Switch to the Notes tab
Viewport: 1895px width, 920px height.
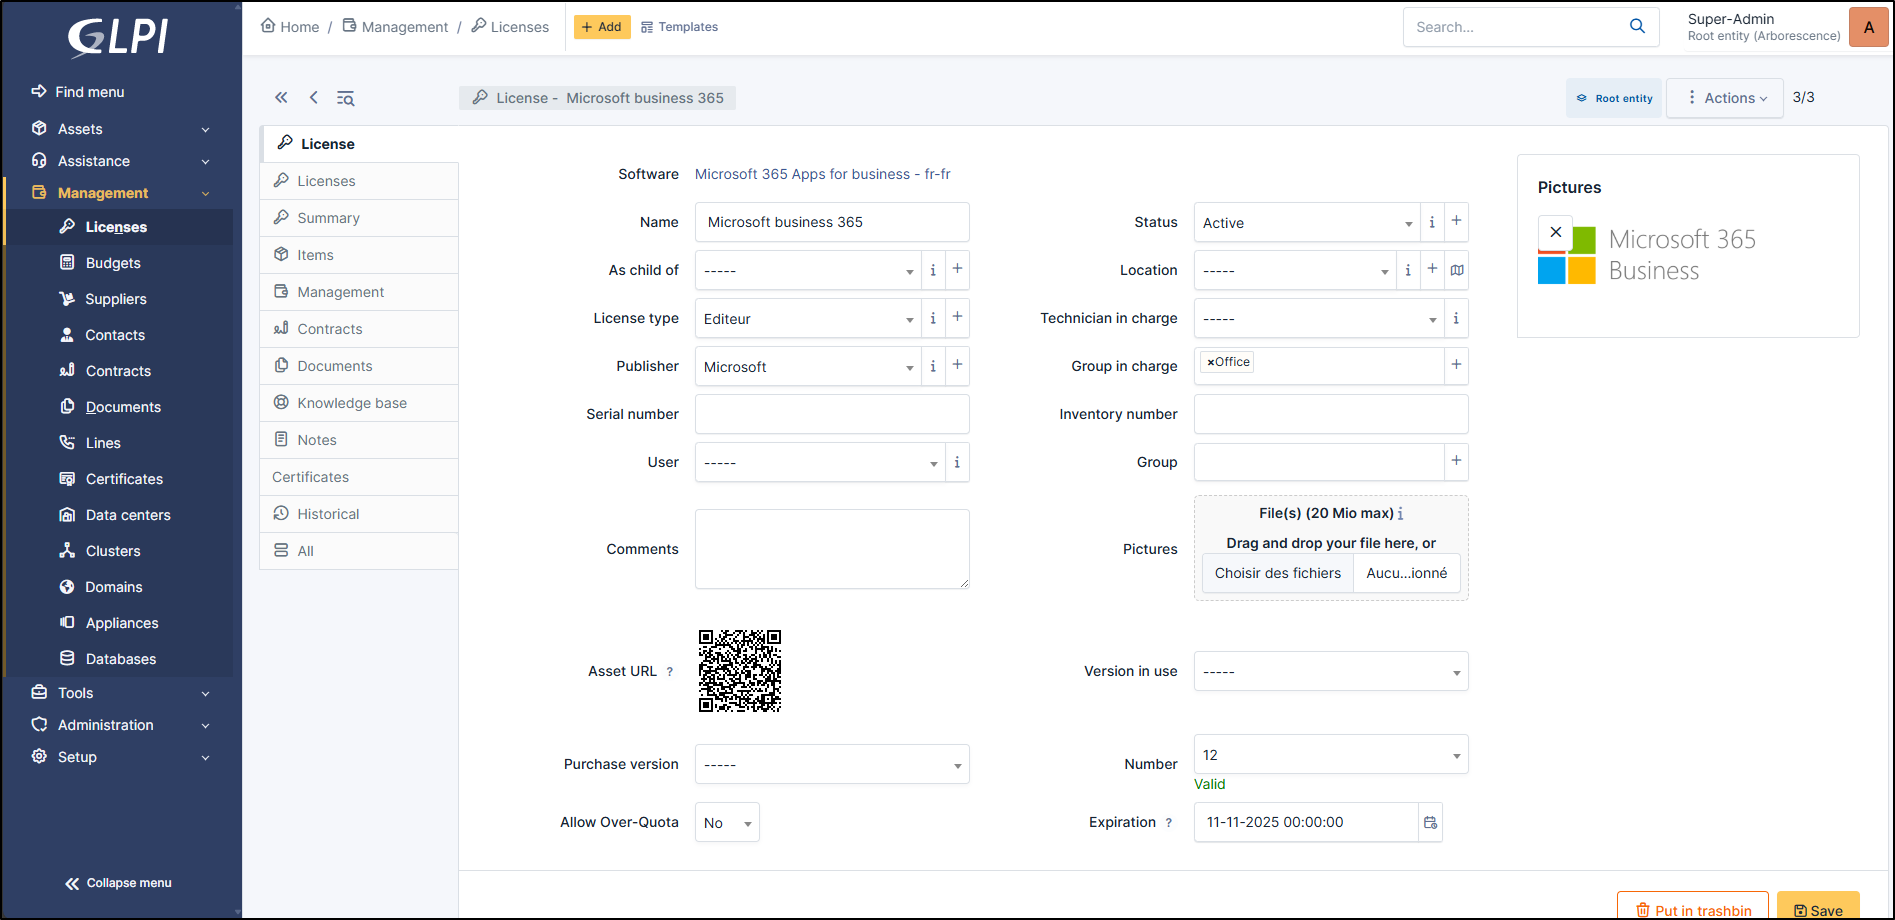(359, 440)
